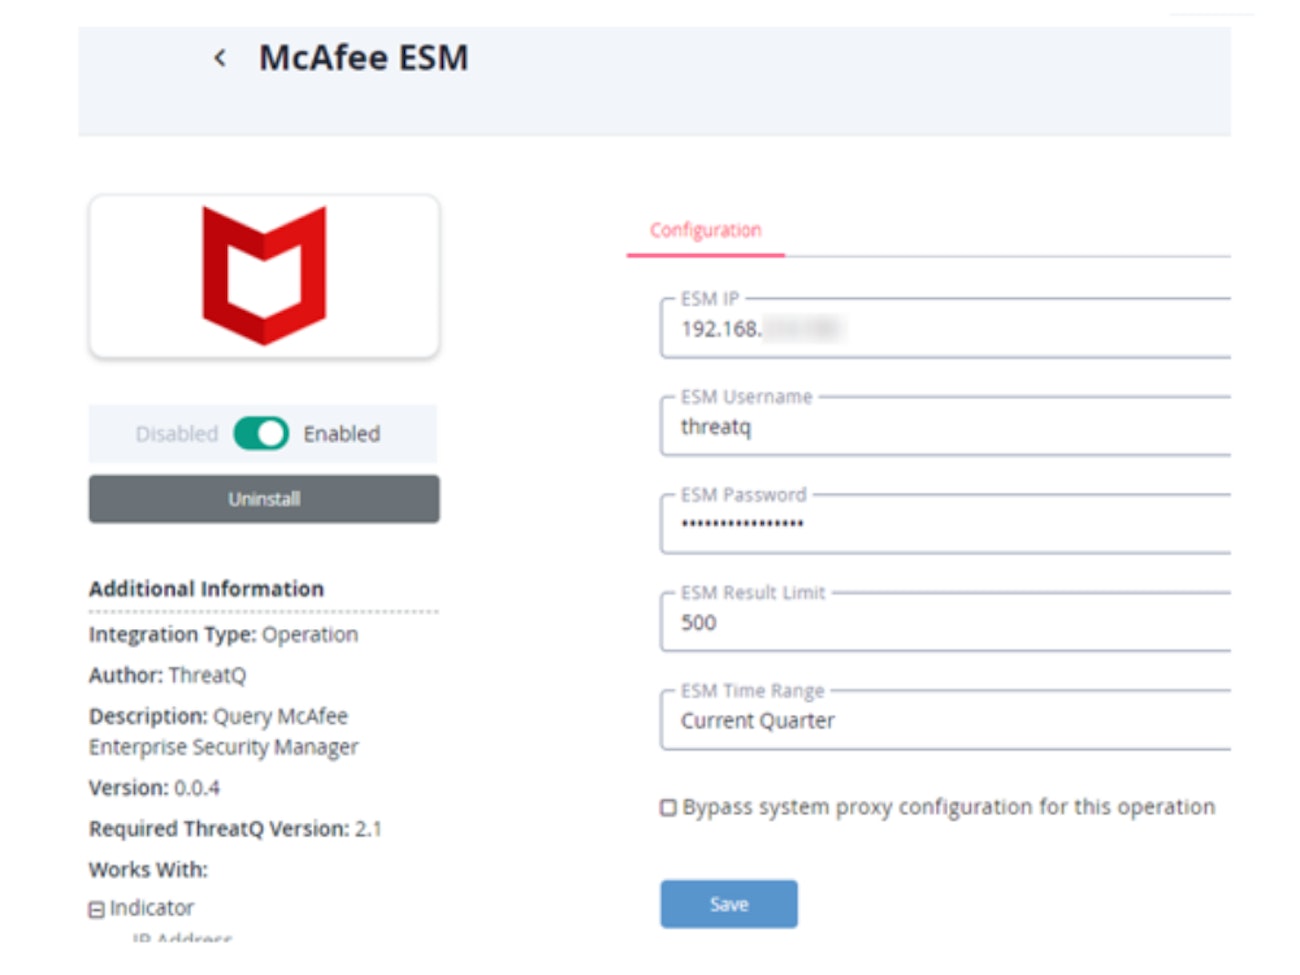This screenshot has width=1300, height=975.
Task: Click the Disabled label next to toggle
Action: (177, 434)
